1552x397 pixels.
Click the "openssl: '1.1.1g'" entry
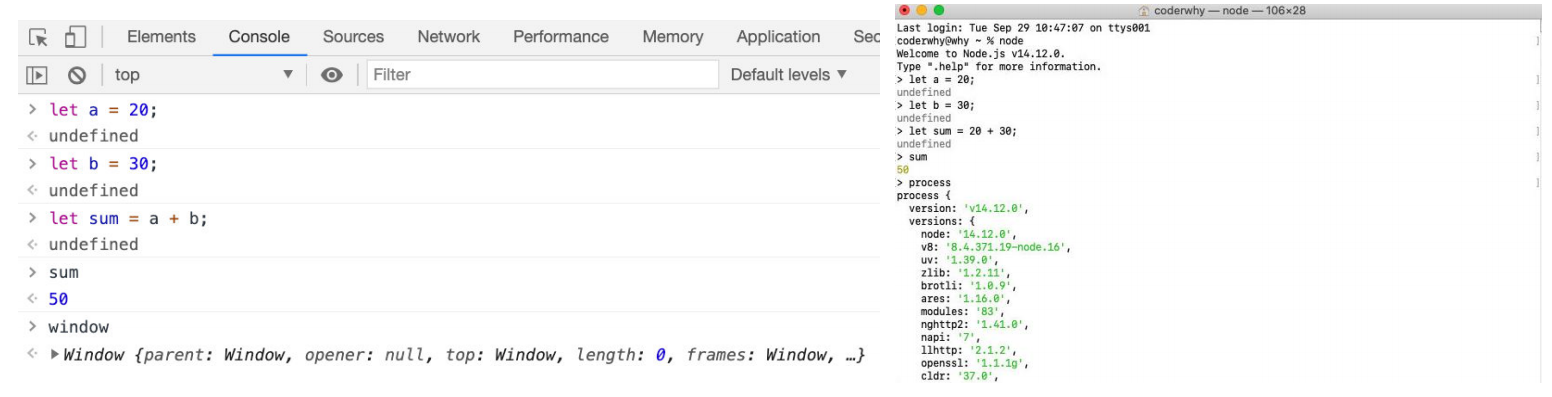tap(974, 363)
